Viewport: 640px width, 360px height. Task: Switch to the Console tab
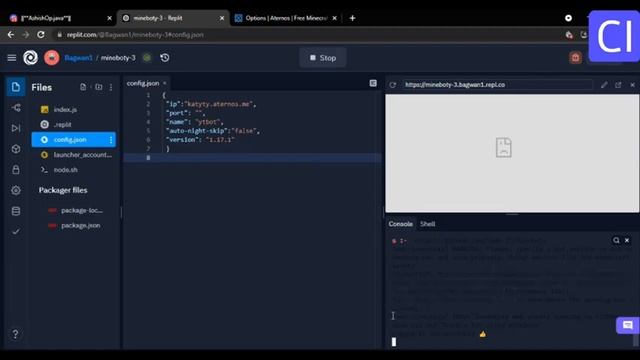tap(400, 224)
